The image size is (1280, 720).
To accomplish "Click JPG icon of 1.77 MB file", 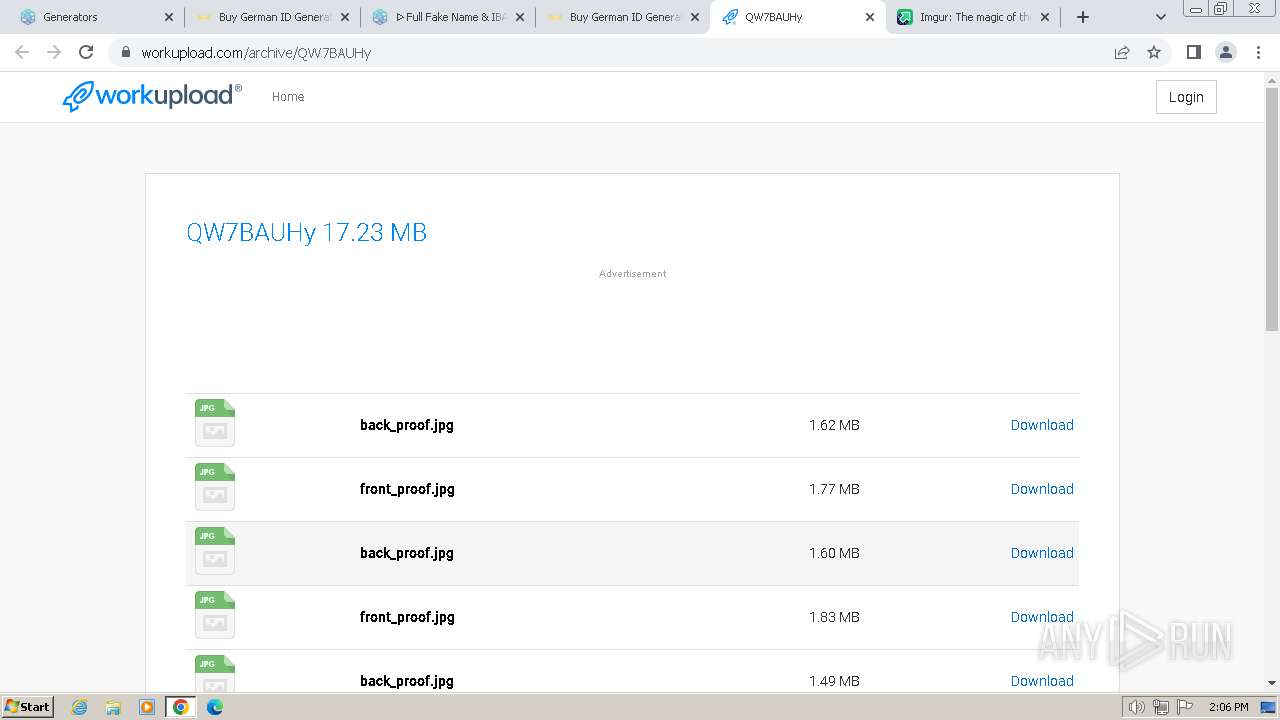I will (x=215, y=487).
